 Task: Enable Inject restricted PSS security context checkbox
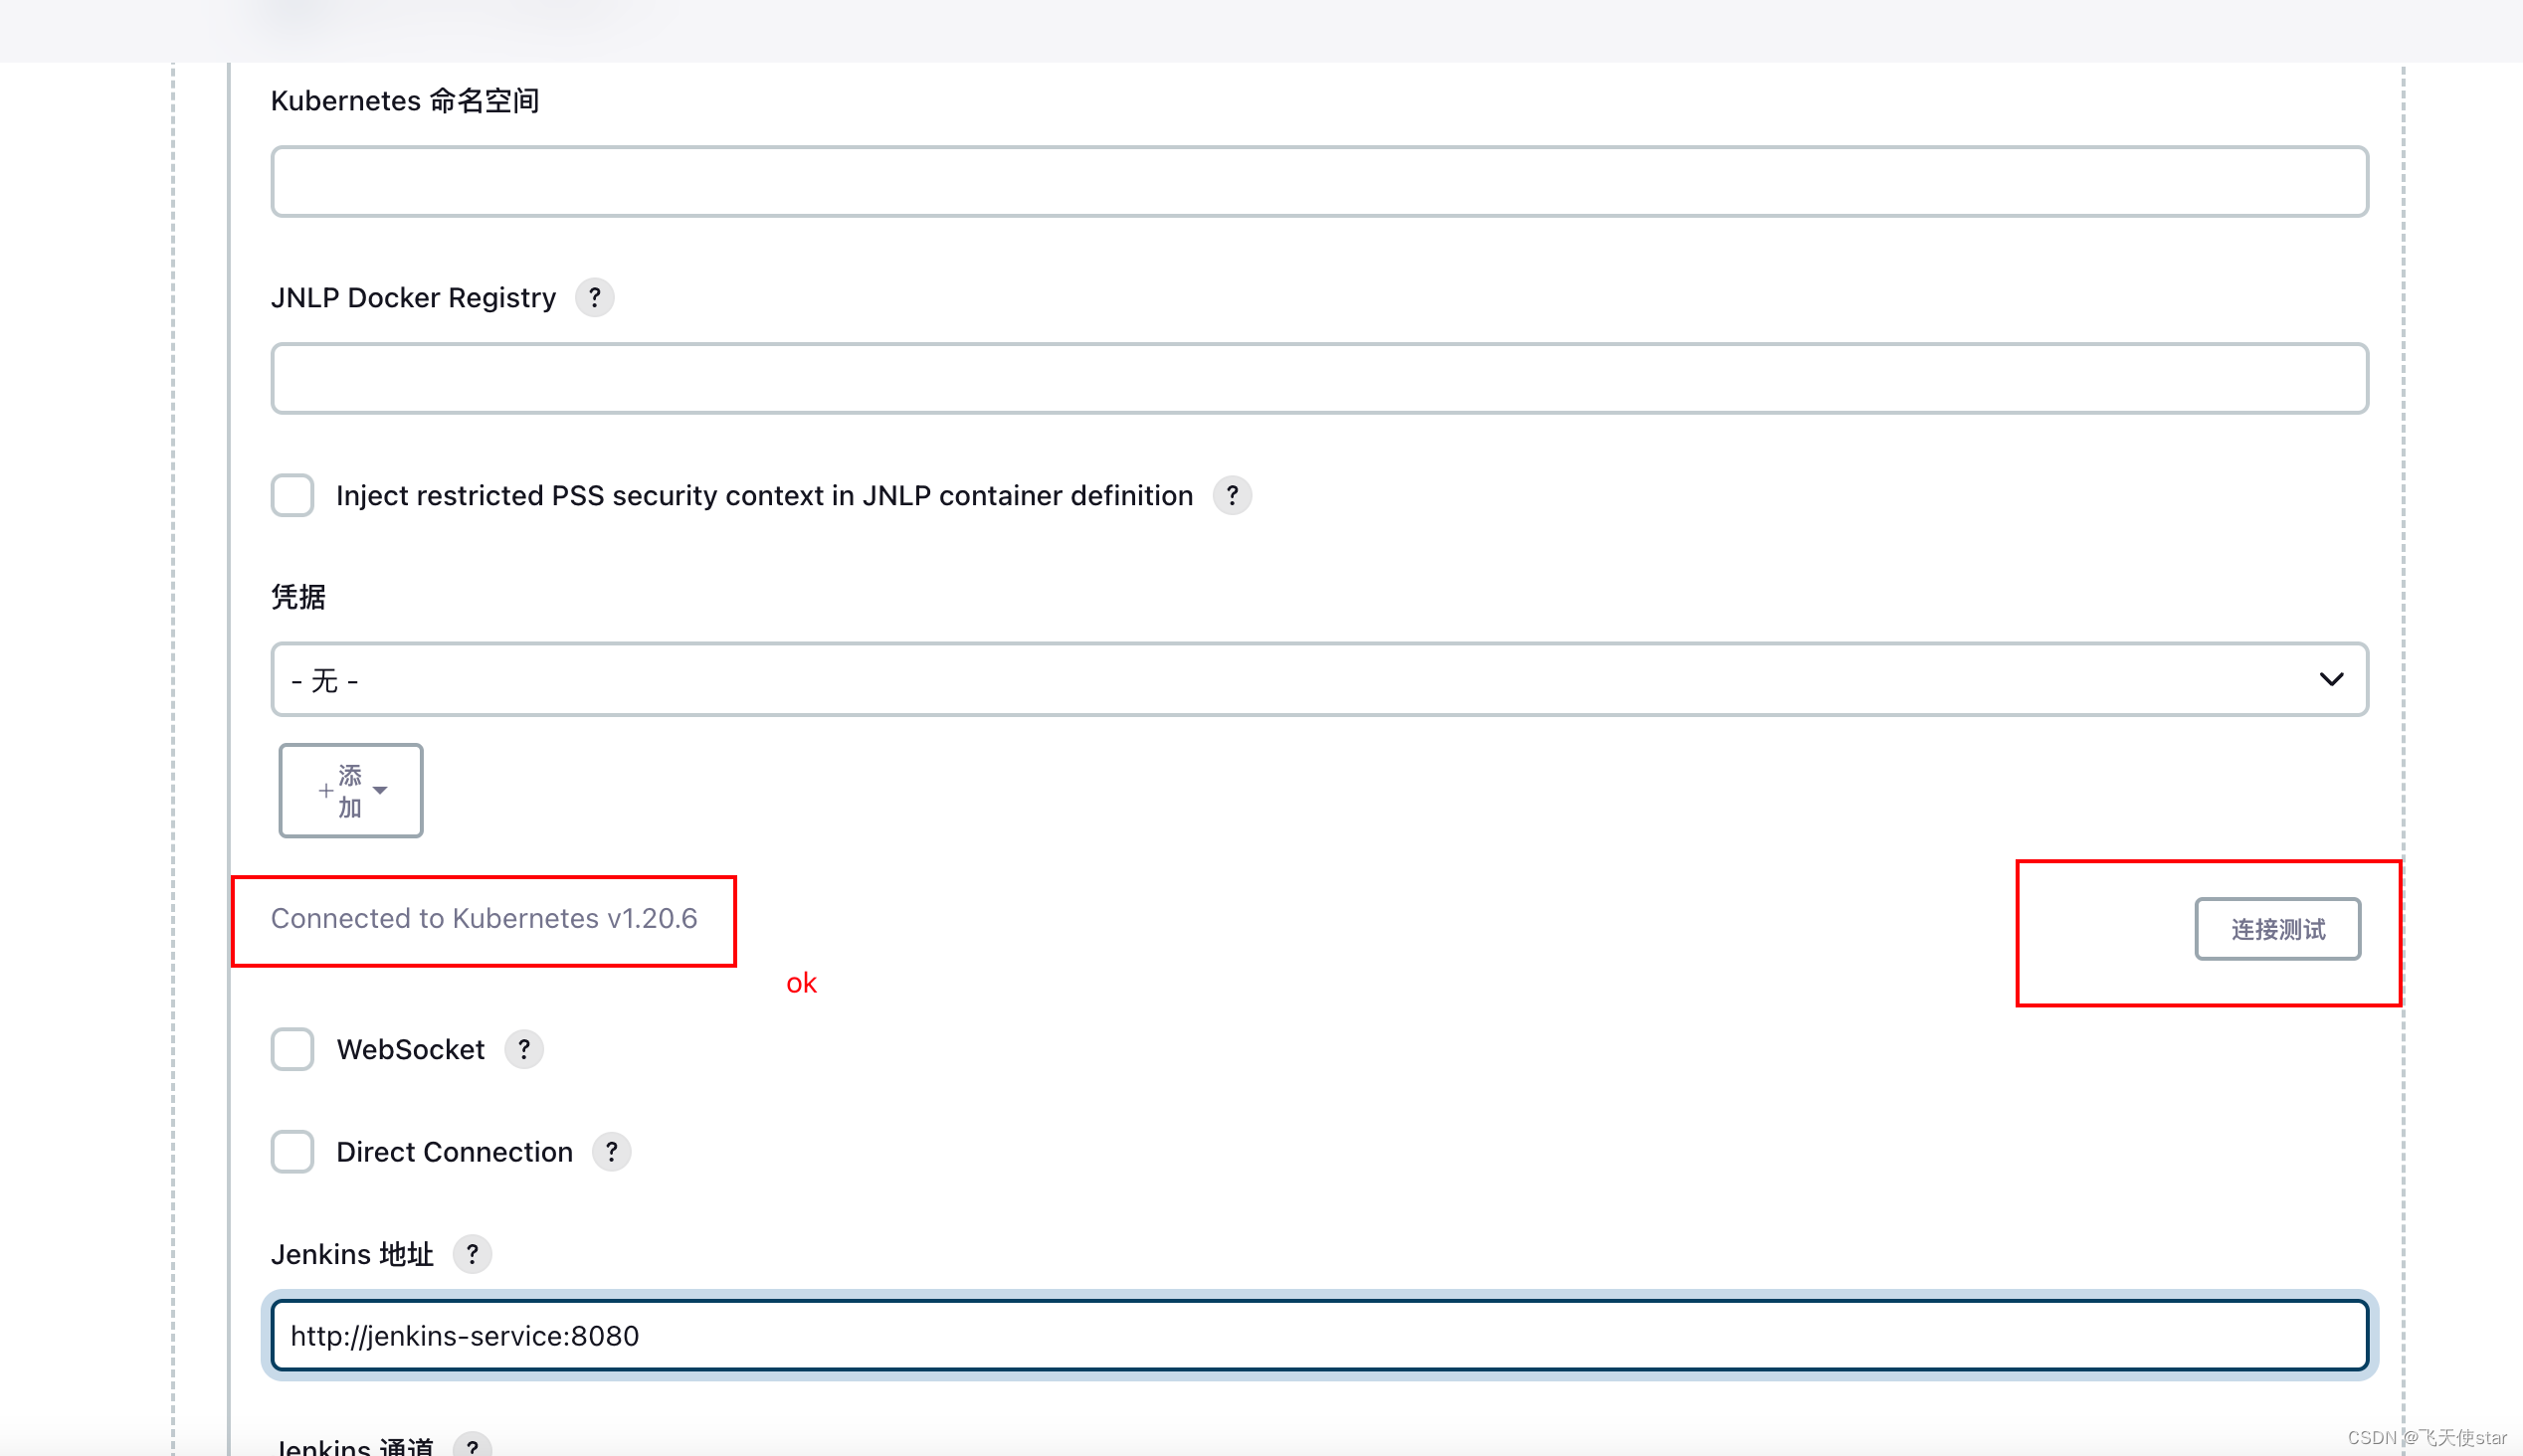pos(292,495)
